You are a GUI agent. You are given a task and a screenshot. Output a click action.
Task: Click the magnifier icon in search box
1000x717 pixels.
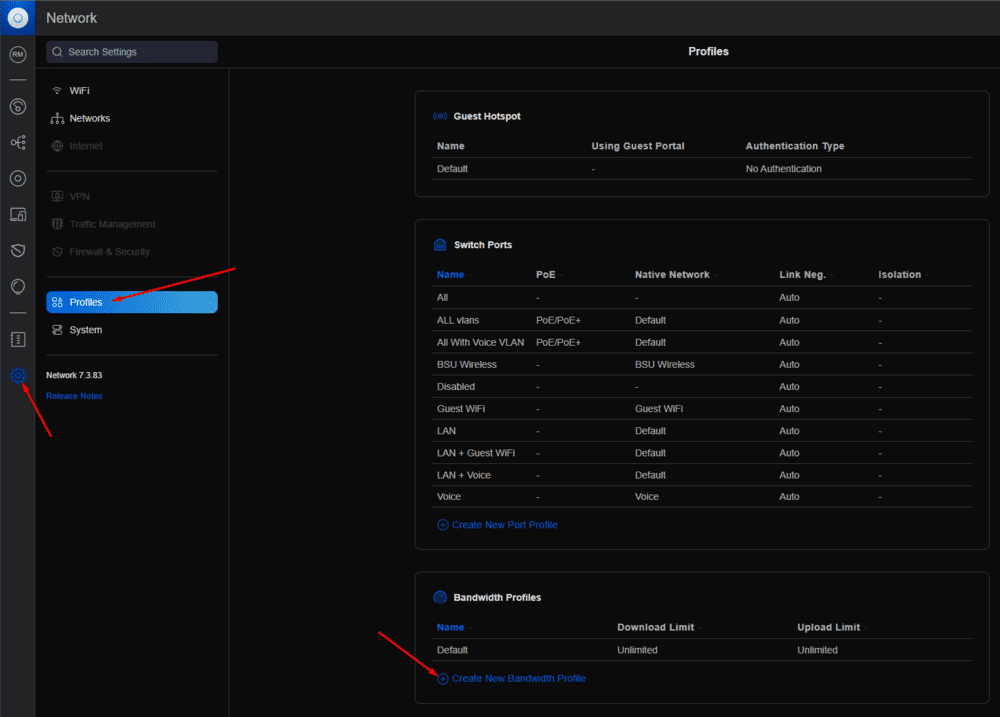(x=57, y=52)
